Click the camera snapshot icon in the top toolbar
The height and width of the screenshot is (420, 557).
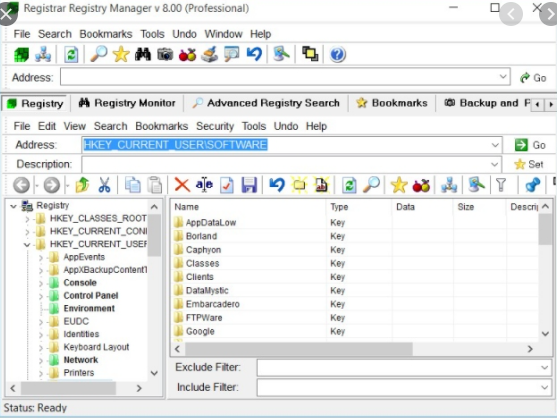(165, 55)
